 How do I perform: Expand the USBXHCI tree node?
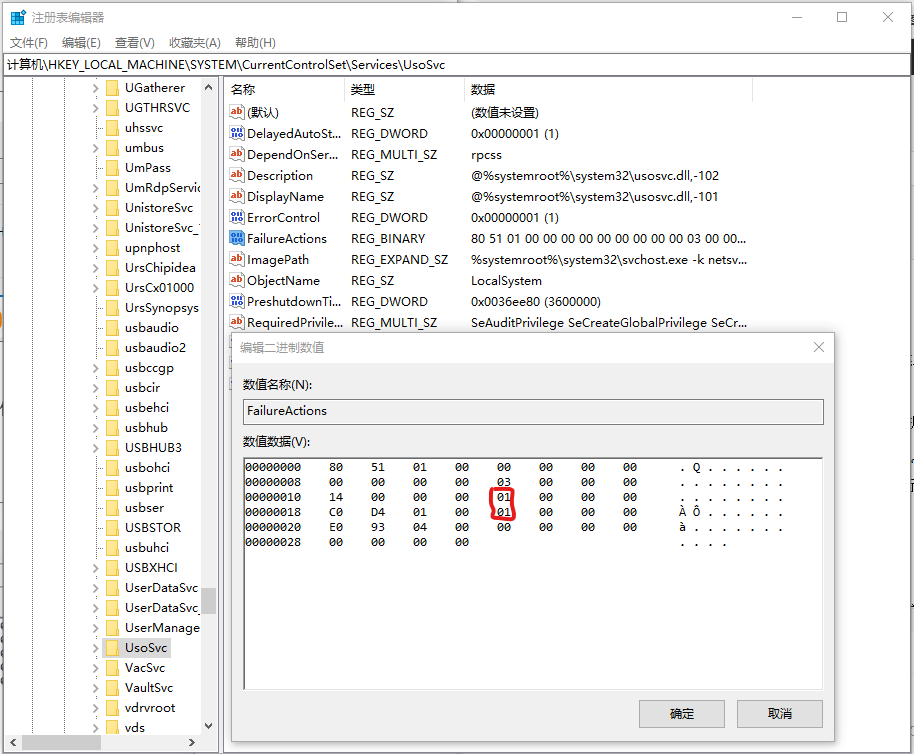tap(96, 568)
